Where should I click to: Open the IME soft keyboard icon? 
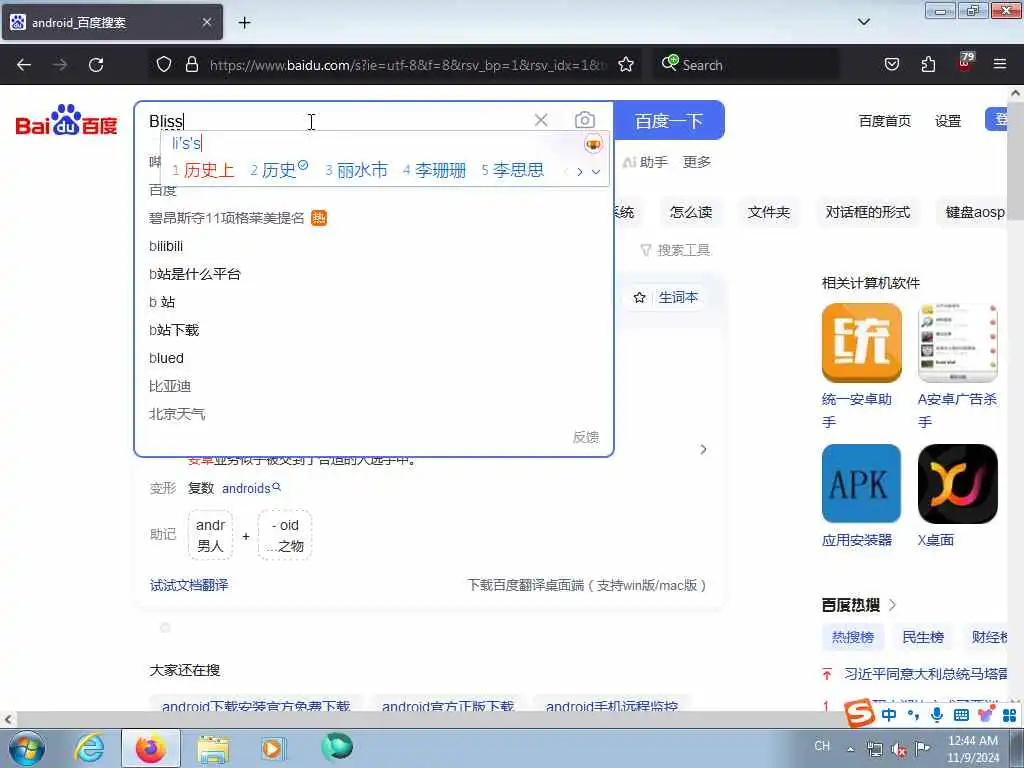[x=961, y=715]
